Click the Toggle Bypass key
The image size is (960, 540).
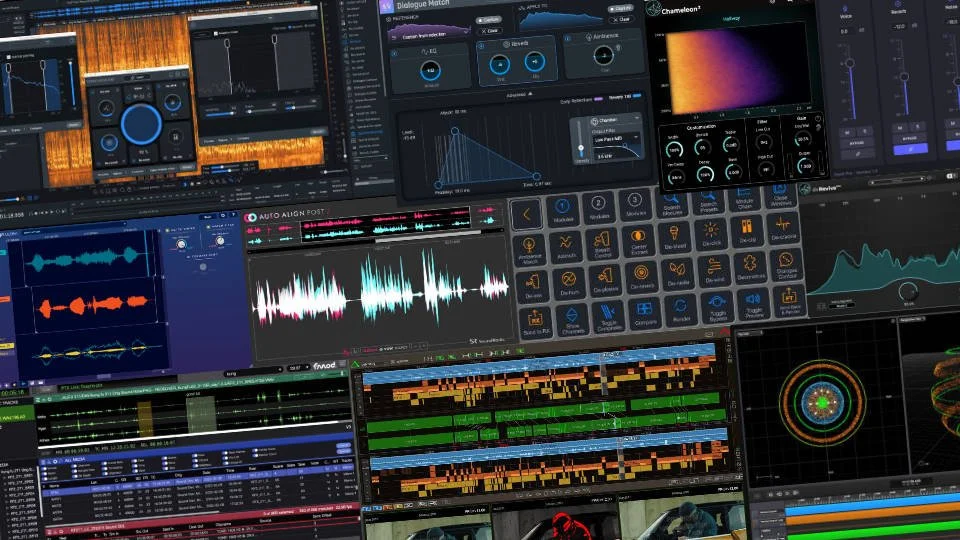point(717,306)
